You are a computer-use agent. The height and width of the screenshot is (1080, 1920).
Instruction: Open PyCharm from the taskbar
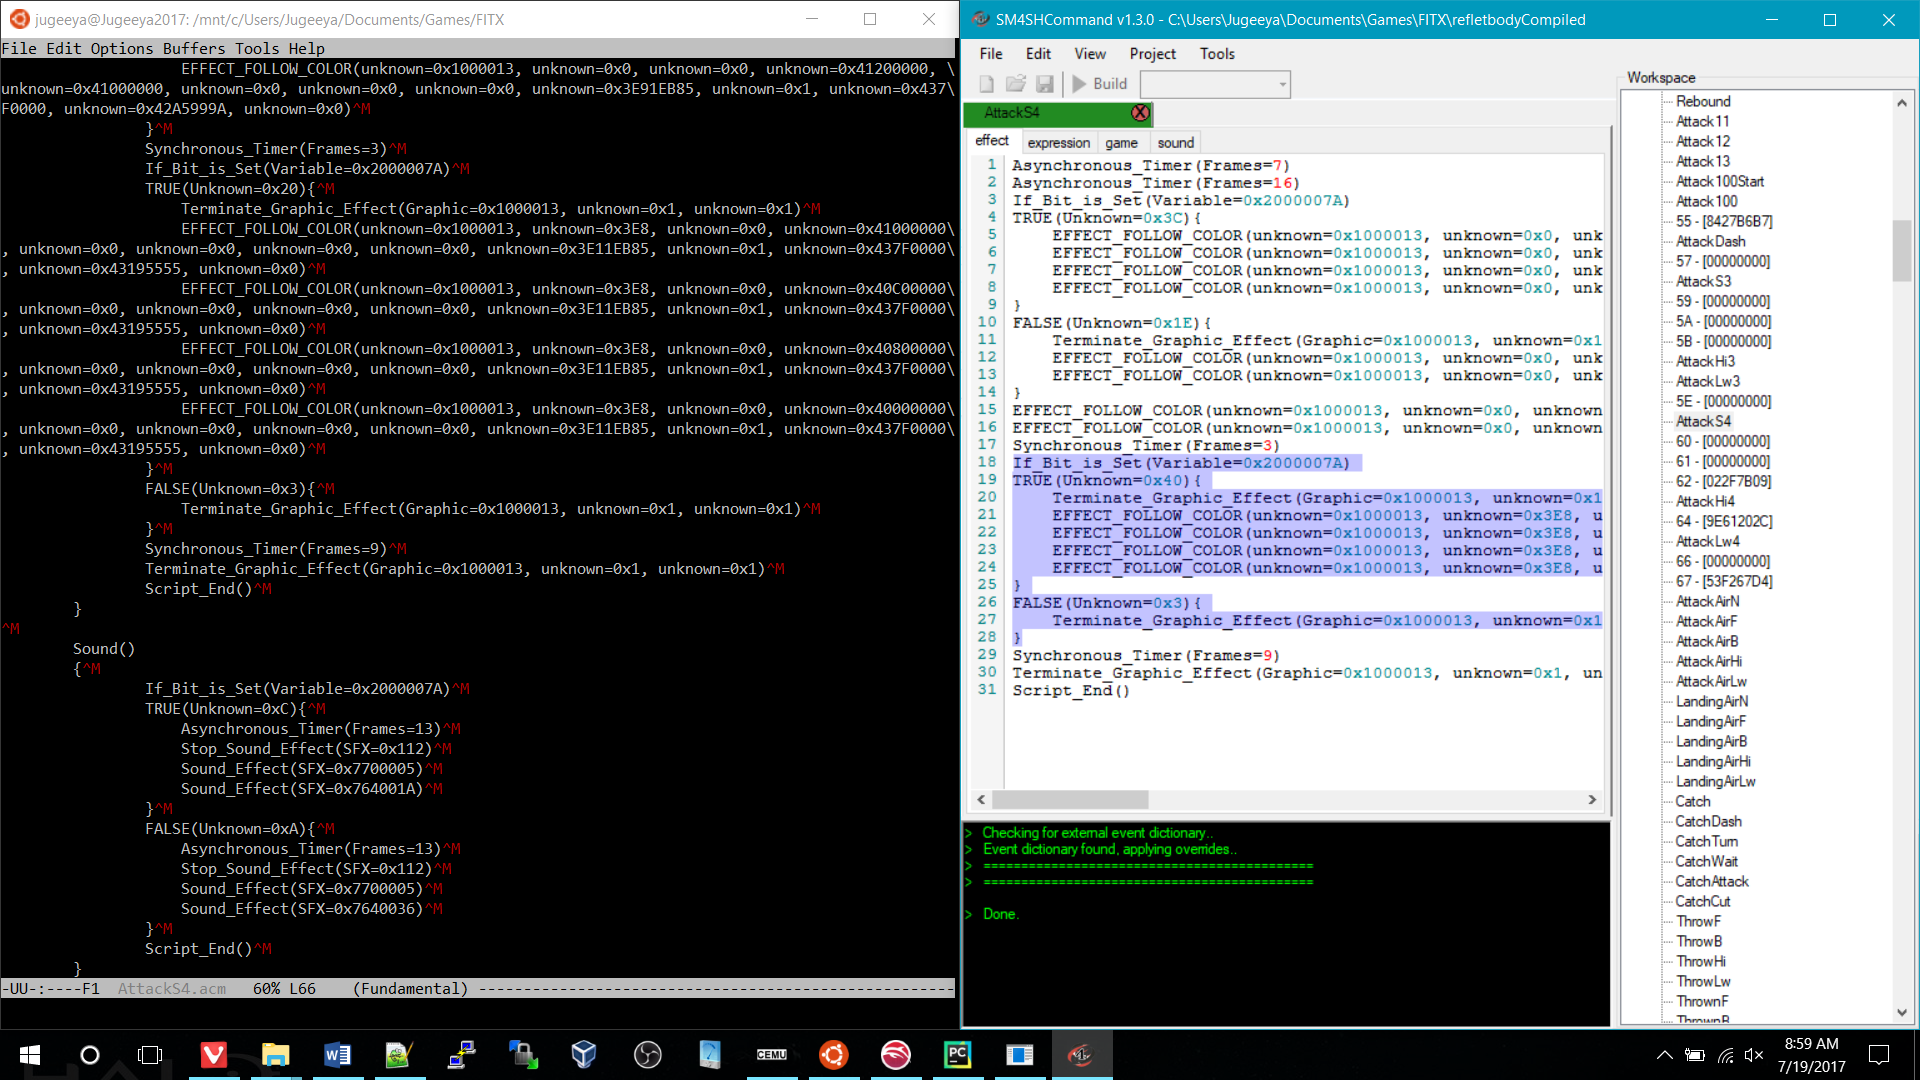click(957, 1055)
